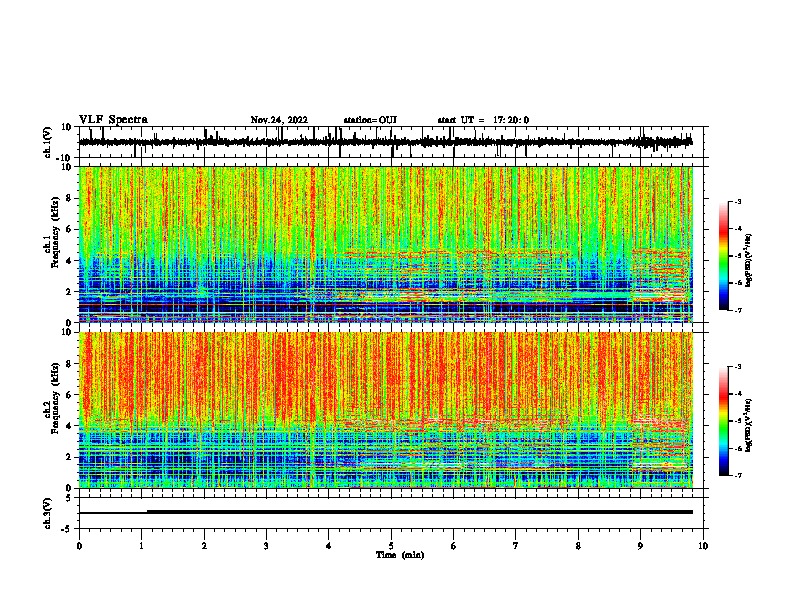Click inside the ch.2 spectrogram panel
This screenshot has height=612, width=792.
pos(386,410)
